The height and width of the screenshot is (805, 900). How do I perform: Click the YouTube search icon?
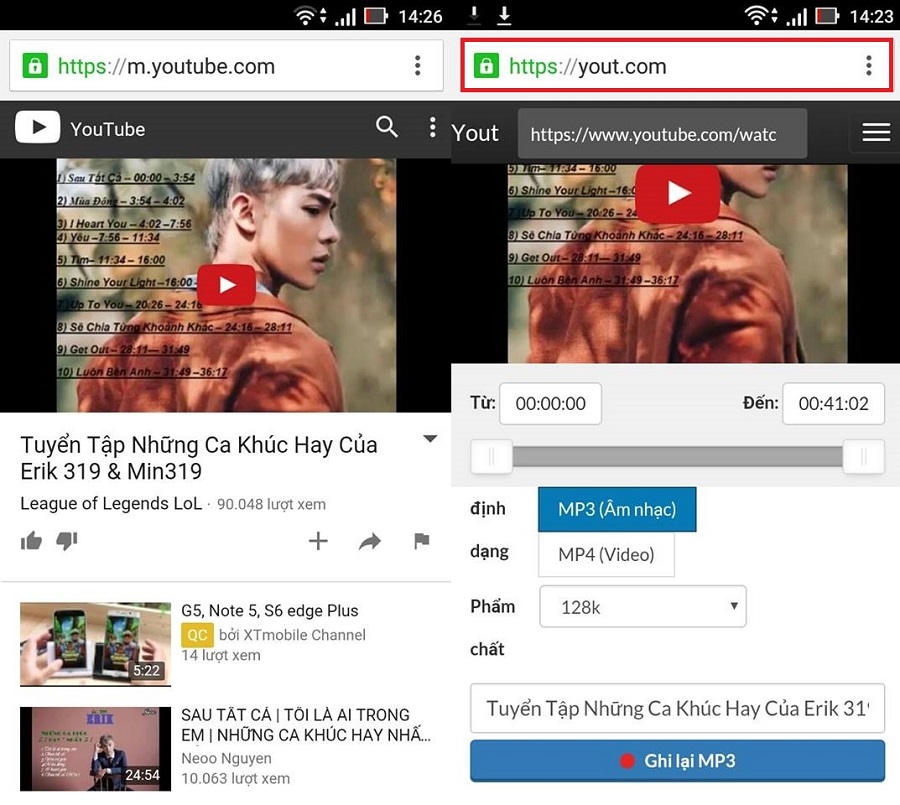pos(387,128)
